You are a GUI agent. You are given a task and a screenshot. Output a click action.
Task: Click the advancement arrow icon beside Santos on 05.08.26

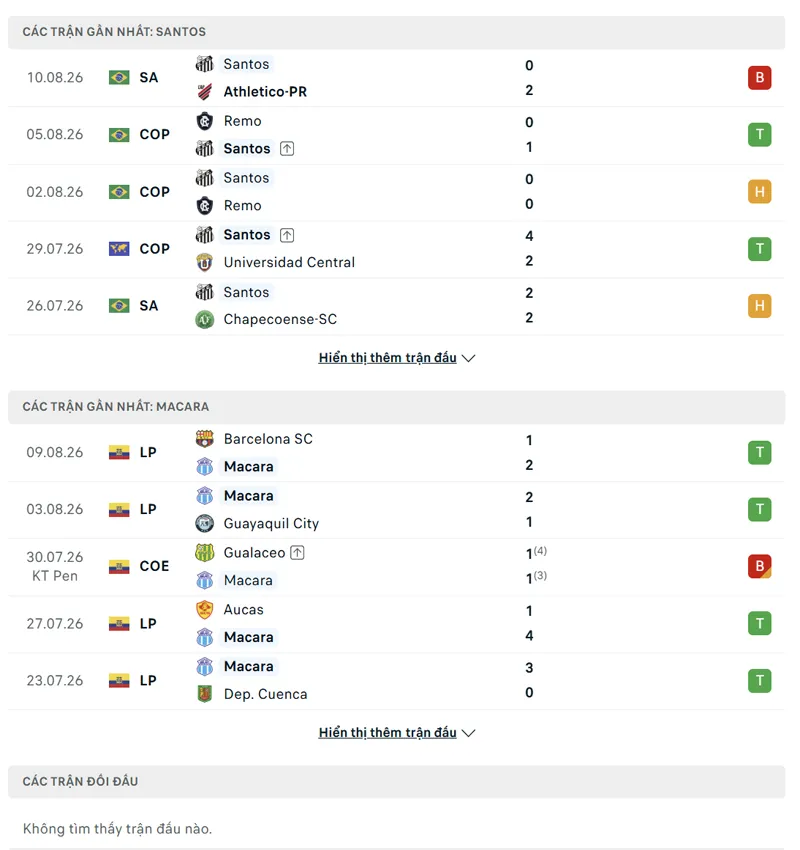coord(287,149)
